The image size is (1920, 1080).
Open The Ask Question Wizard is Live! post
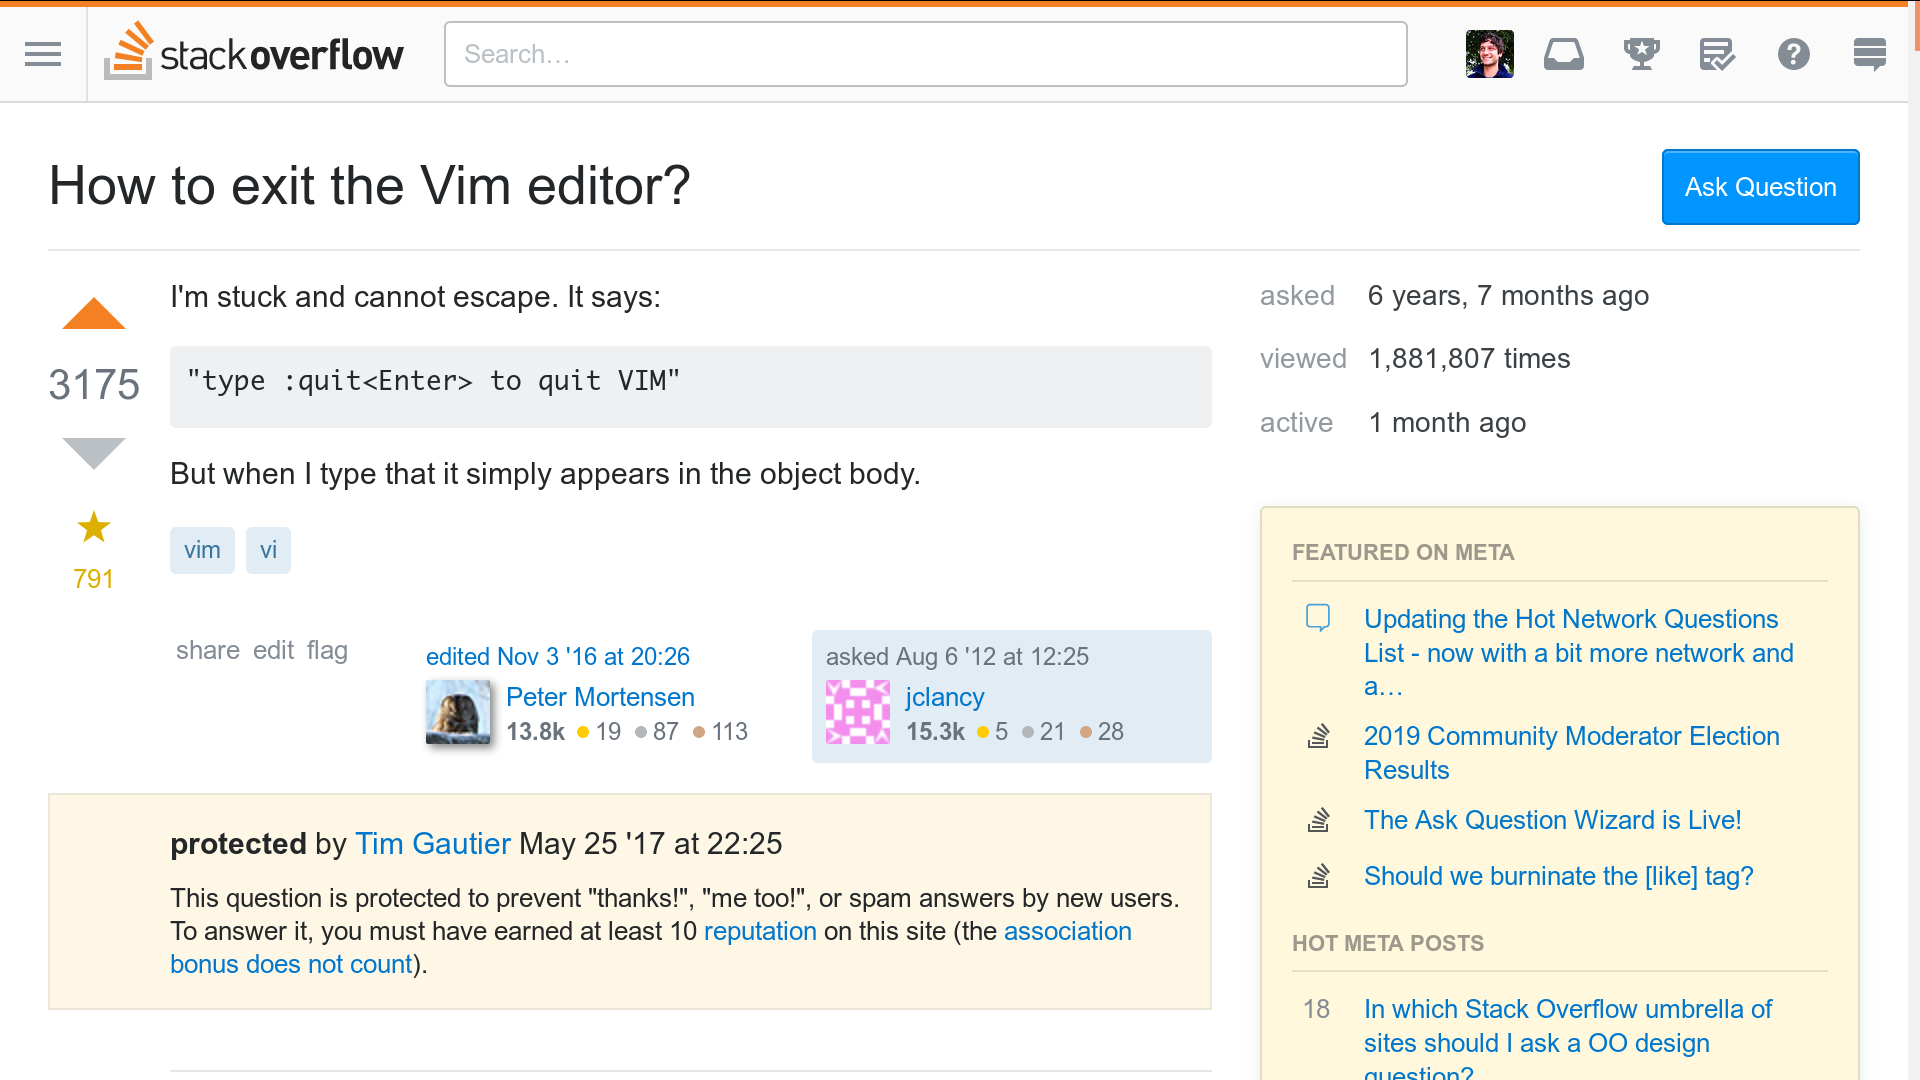(x=1552, y=820)
